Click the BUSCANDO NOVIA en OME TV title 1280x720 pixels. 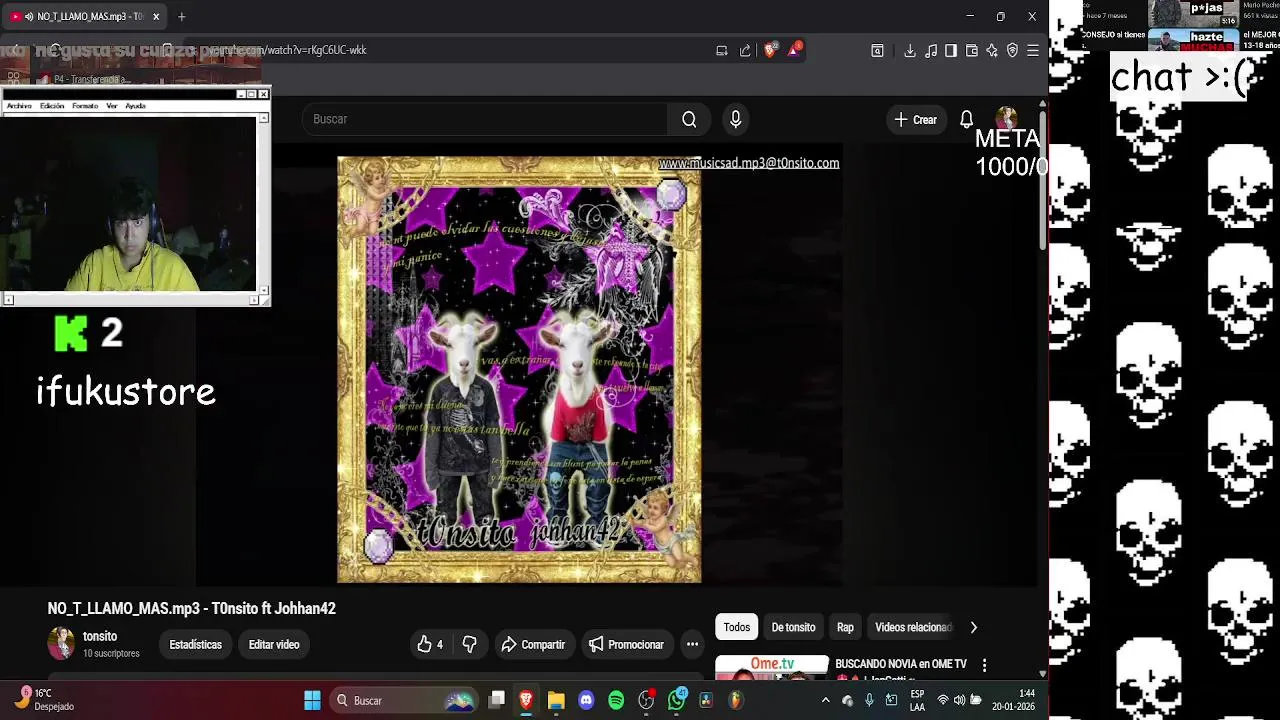point(901,664)
